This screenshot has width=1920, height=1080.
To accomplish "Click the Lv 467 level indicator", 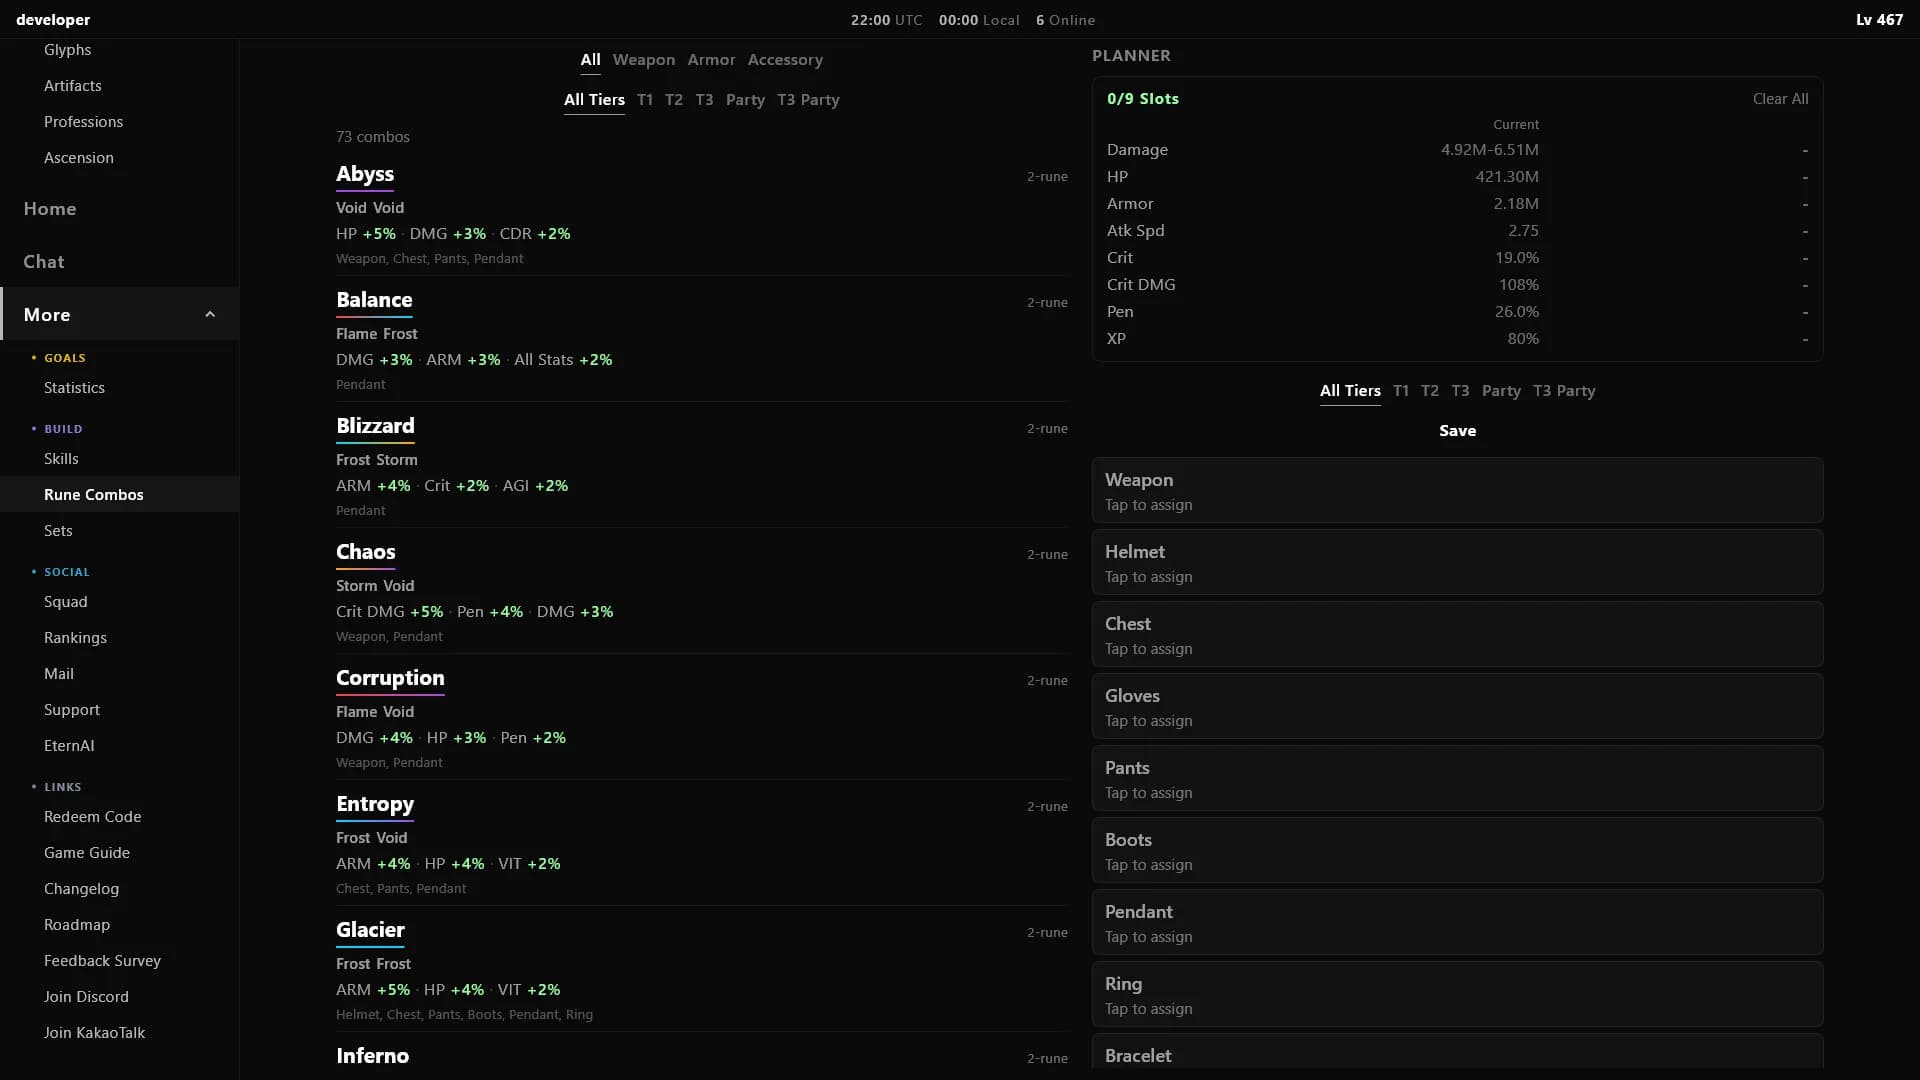I will (x=1879, y=20).
